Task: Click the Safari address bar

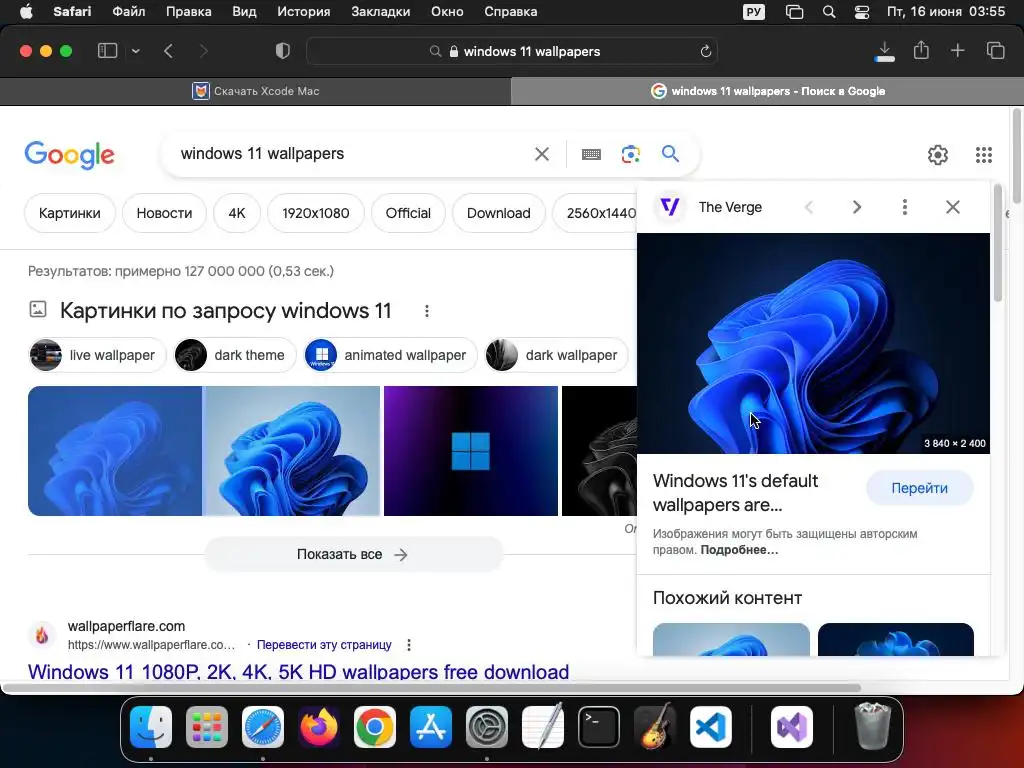Action: tap(512, 51)
